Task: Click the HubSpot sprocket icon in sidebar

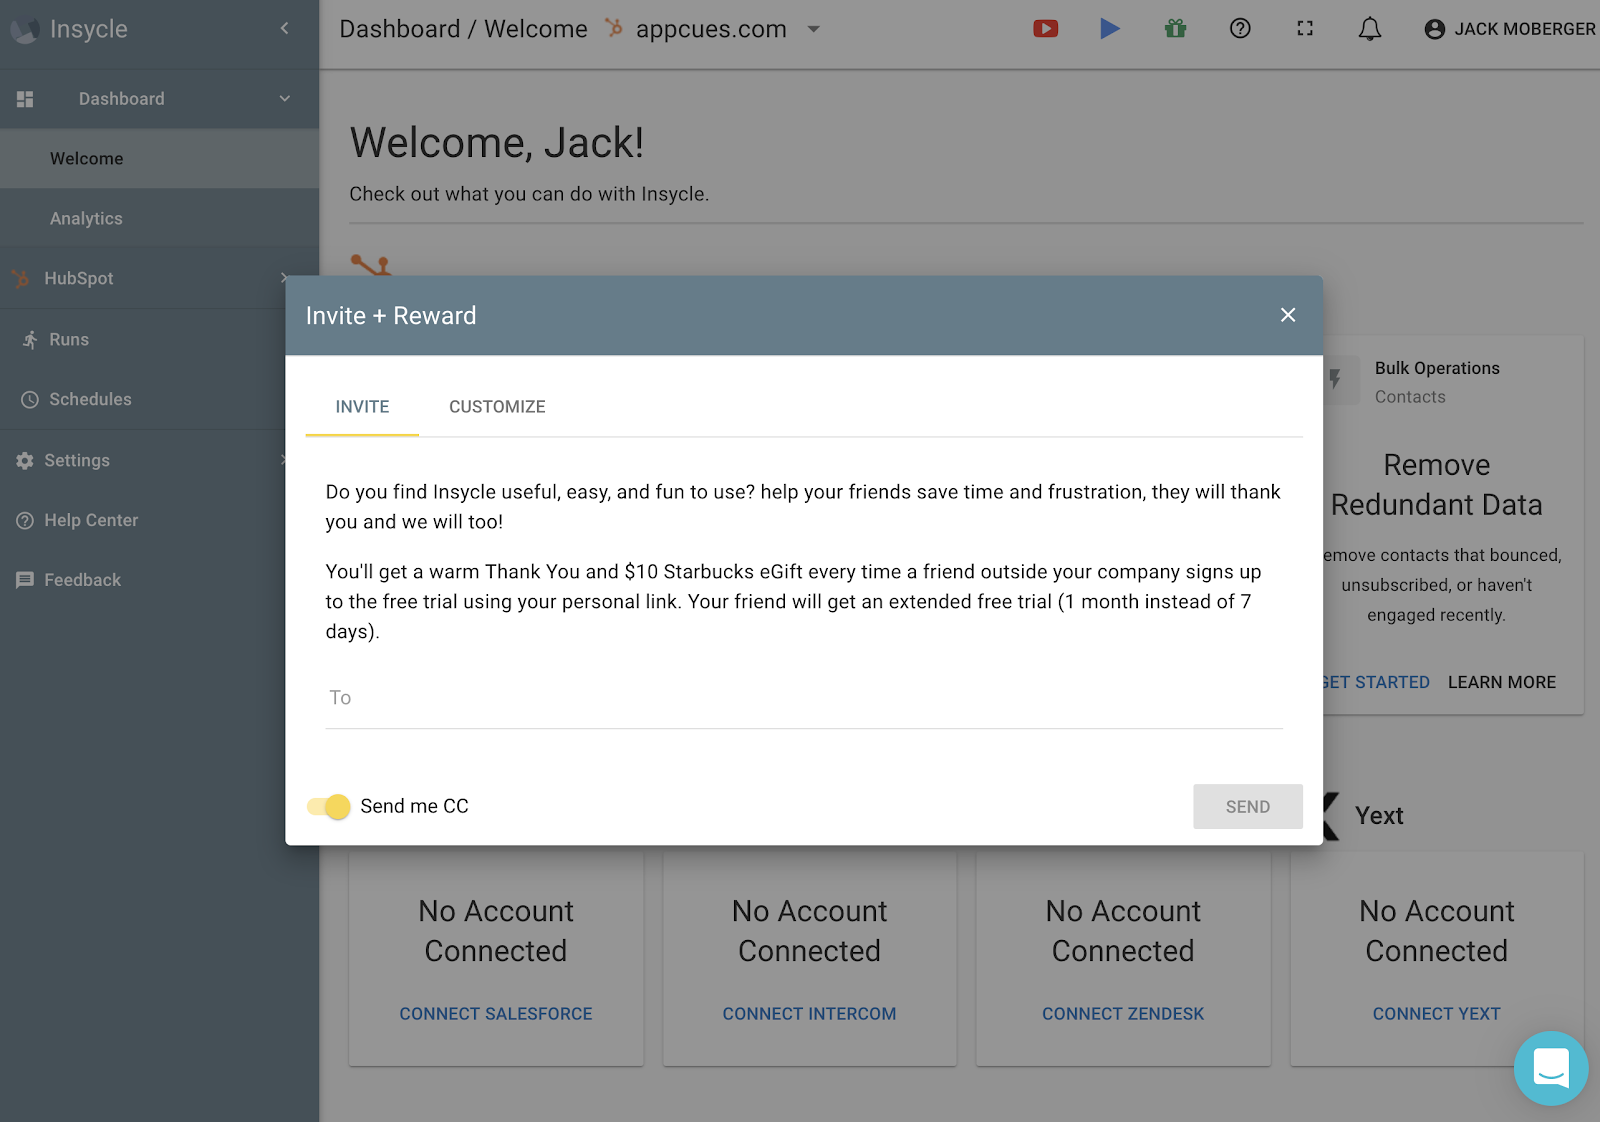Action: [x=21, y=279]
